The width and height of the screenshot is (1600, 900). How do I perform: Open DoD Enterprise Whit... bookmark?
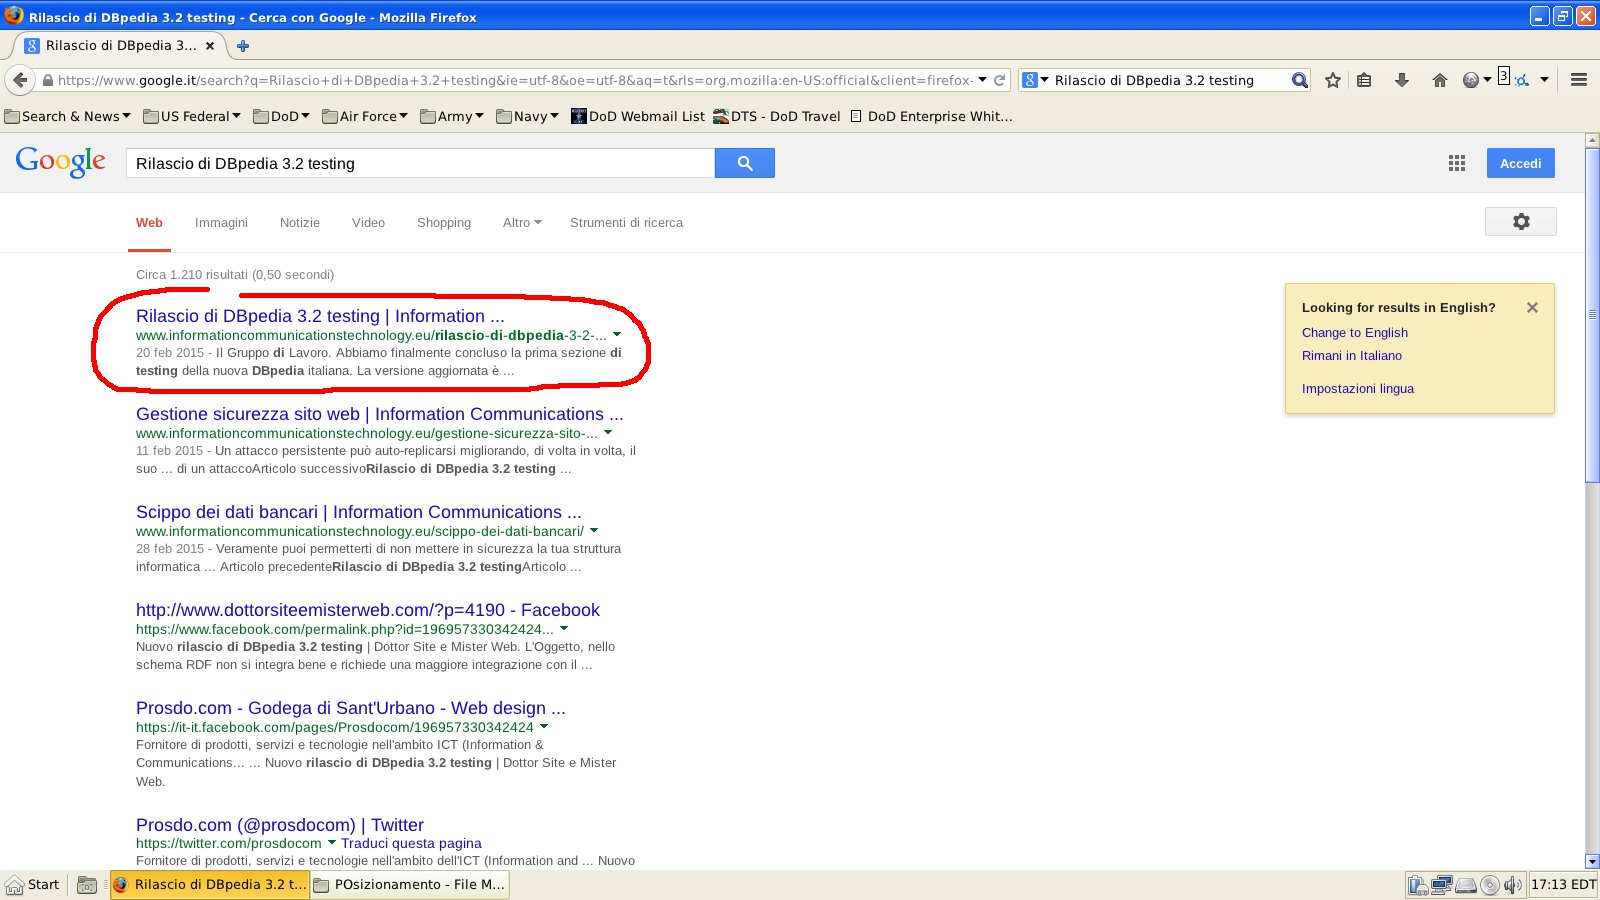(931, 116)
